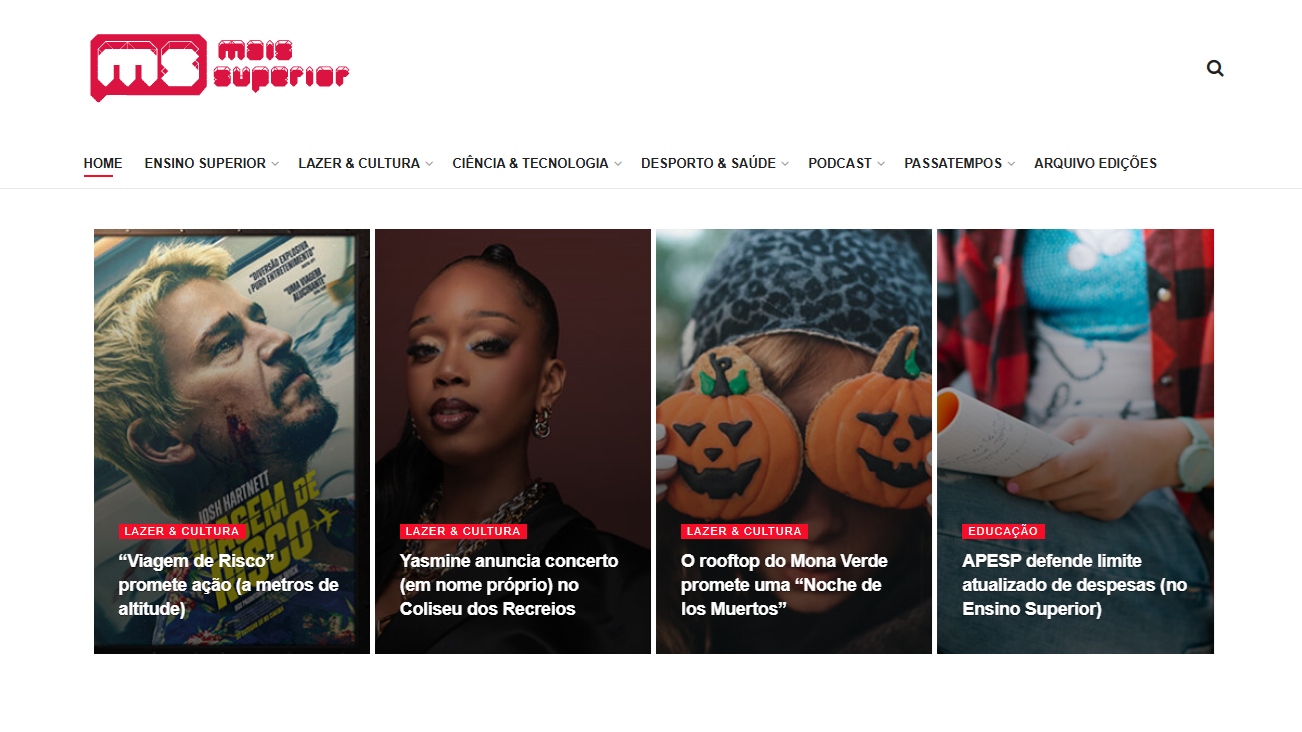Click Lazer & Cultura tag on Yasmine article
The width and height of the screenshot is (1302, 732).
[x=463, y=531]
